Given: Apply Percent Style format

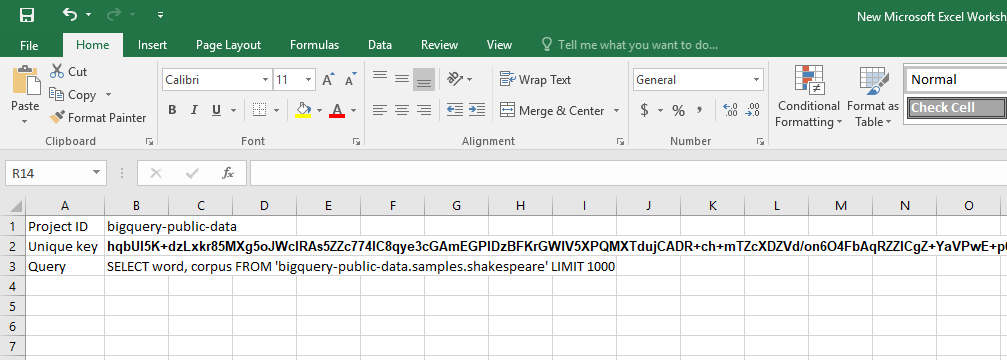Looking at the screenshot, I should coord(678,110).
